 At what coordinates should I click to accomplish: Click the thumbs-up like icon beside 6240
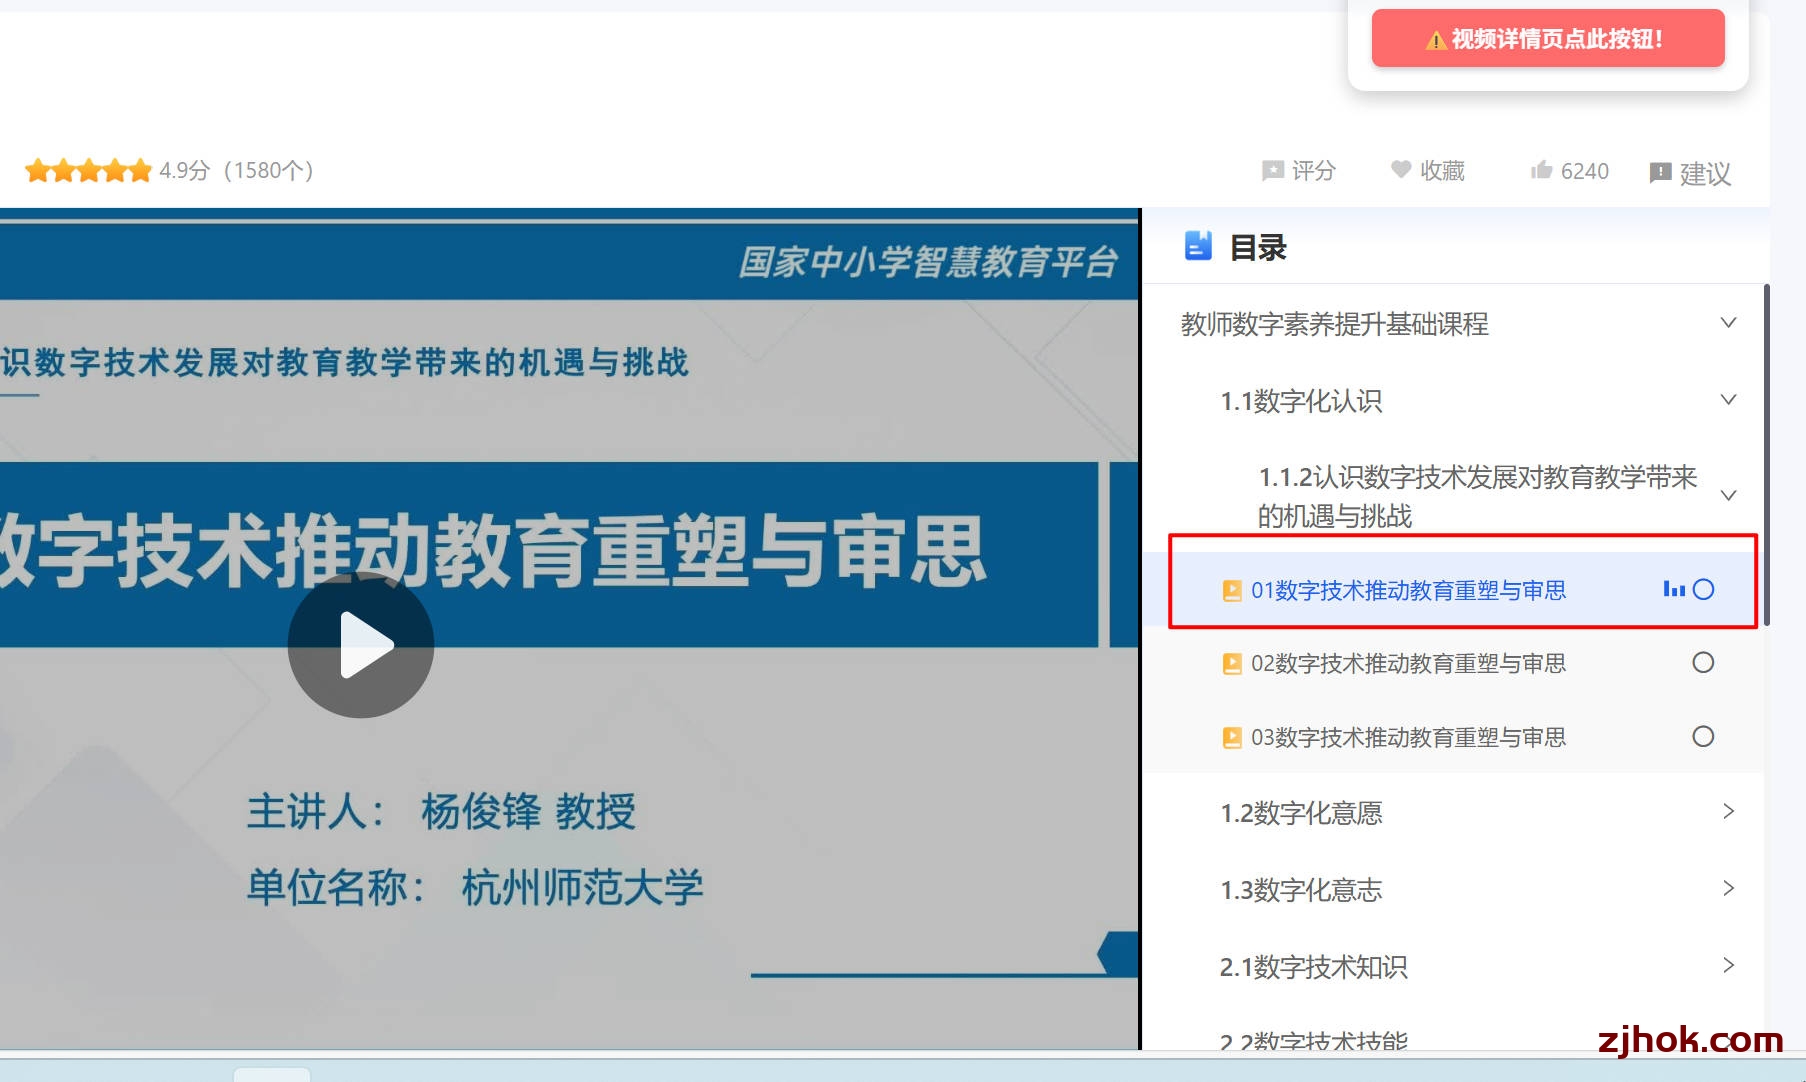1541,170
